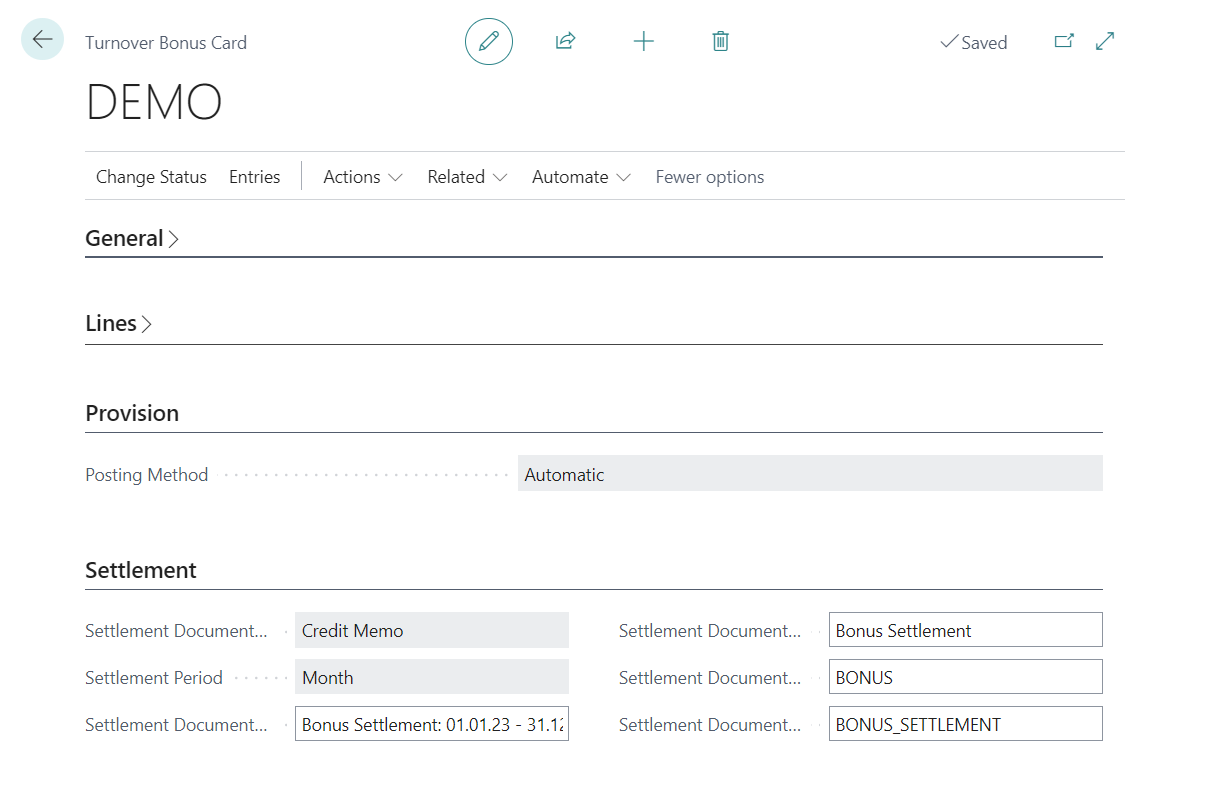Open the Related dropdown menu
1210x799 pixels.
[467, 177]
